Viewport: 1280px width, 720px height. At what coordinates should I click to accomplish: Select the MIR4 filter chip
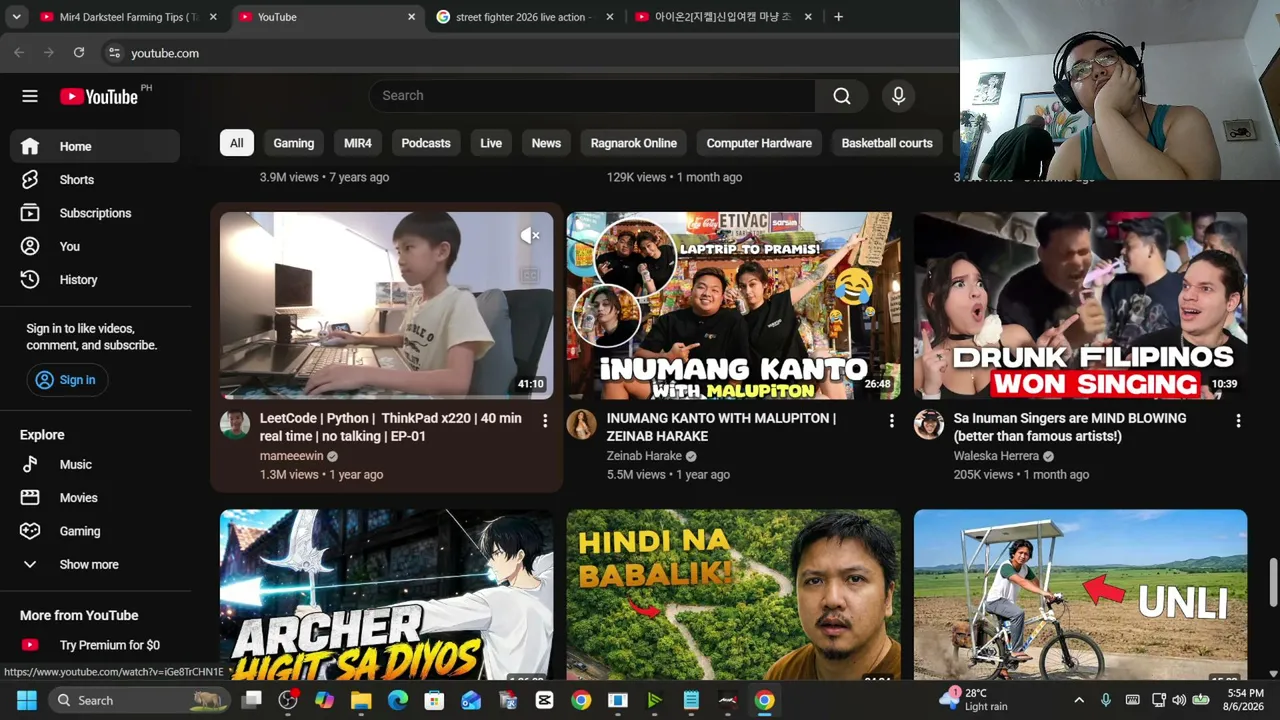[358, 143]
